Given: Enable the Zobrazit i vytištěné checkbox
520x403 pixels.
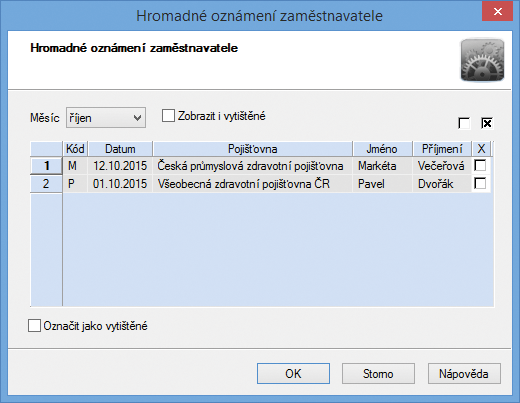Looking at the screenshot, I should click(168, 116).
